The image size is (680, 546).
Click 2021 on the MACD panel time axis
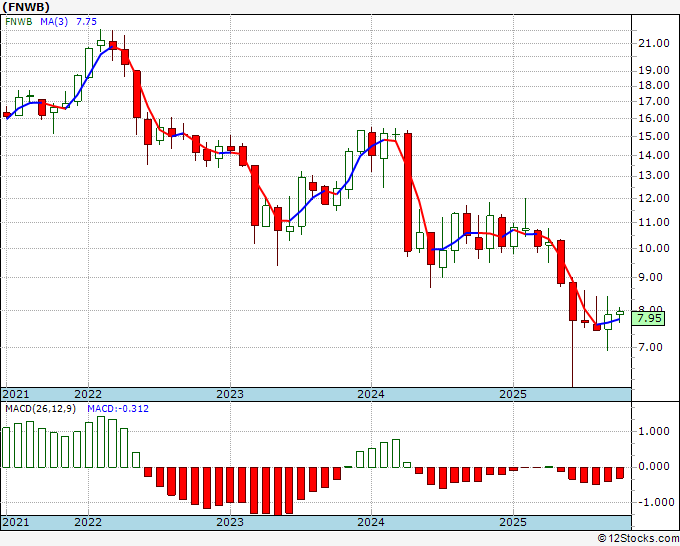[16, 522]
